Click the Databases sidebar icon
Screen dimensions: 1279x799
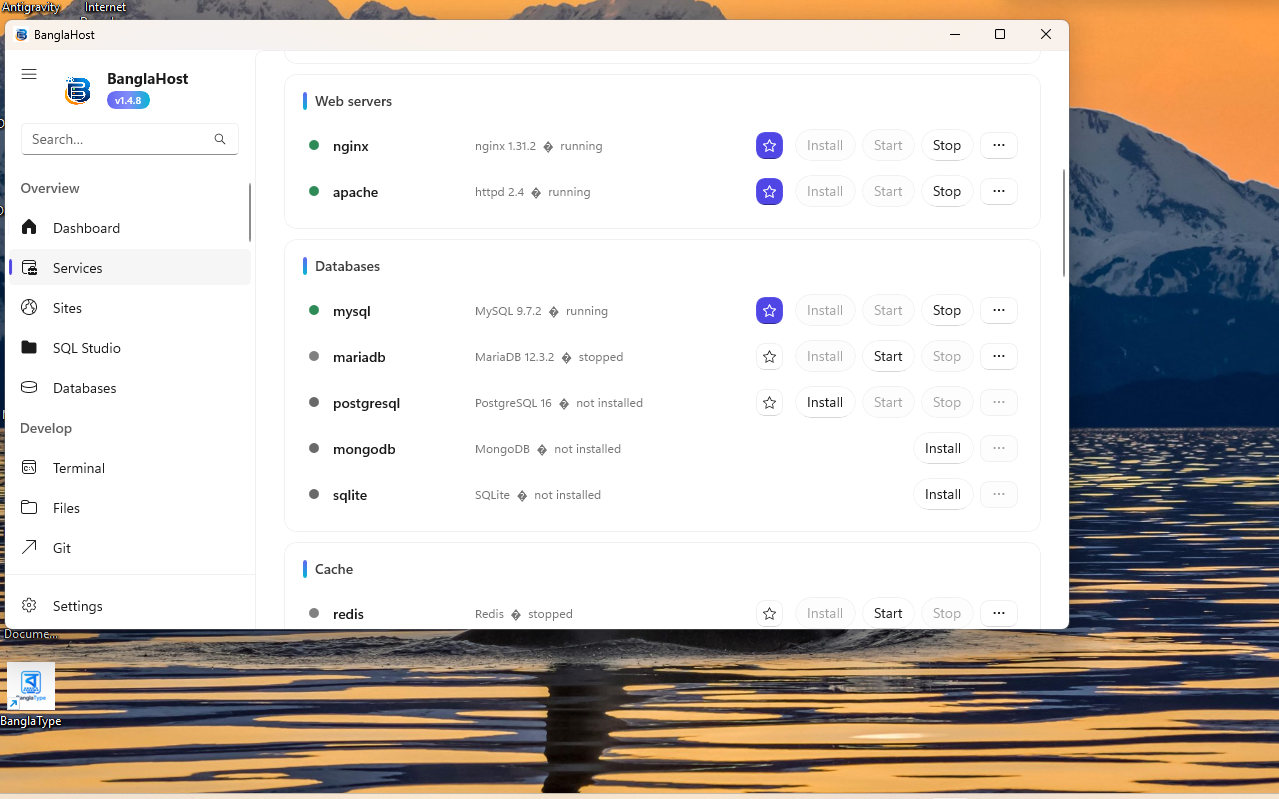click(x=29, y=388)
